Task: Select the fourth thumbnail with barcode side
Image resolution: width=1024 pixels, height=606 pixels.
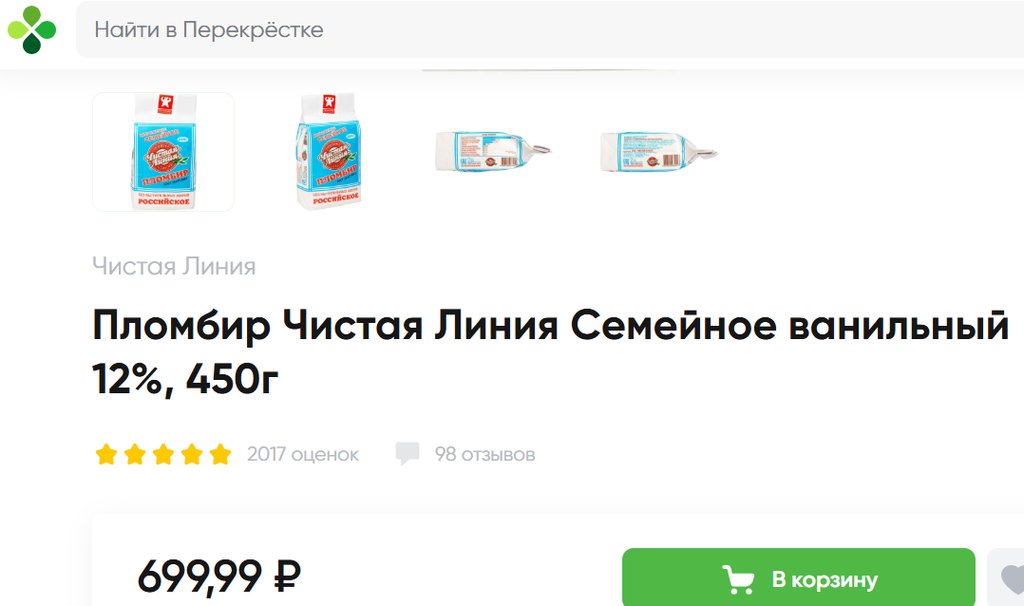Action: tap(658, 152)
